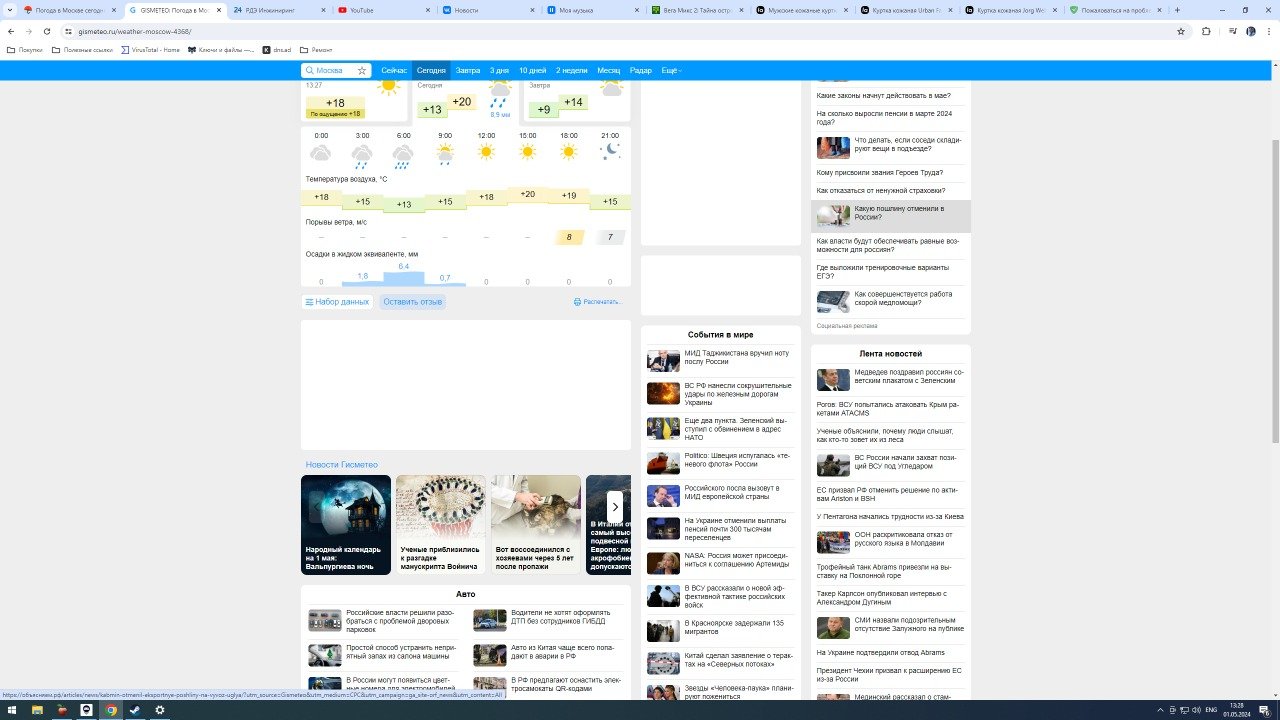The image size is (1280, 720).
Task: Click the sunny weather icon for 12:00
Action: coord(485,150)
